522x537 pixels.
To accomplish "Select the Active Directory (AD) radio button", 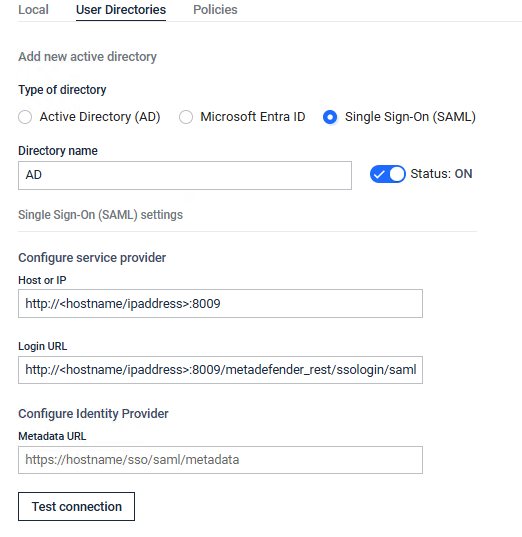I will [25, 117].
